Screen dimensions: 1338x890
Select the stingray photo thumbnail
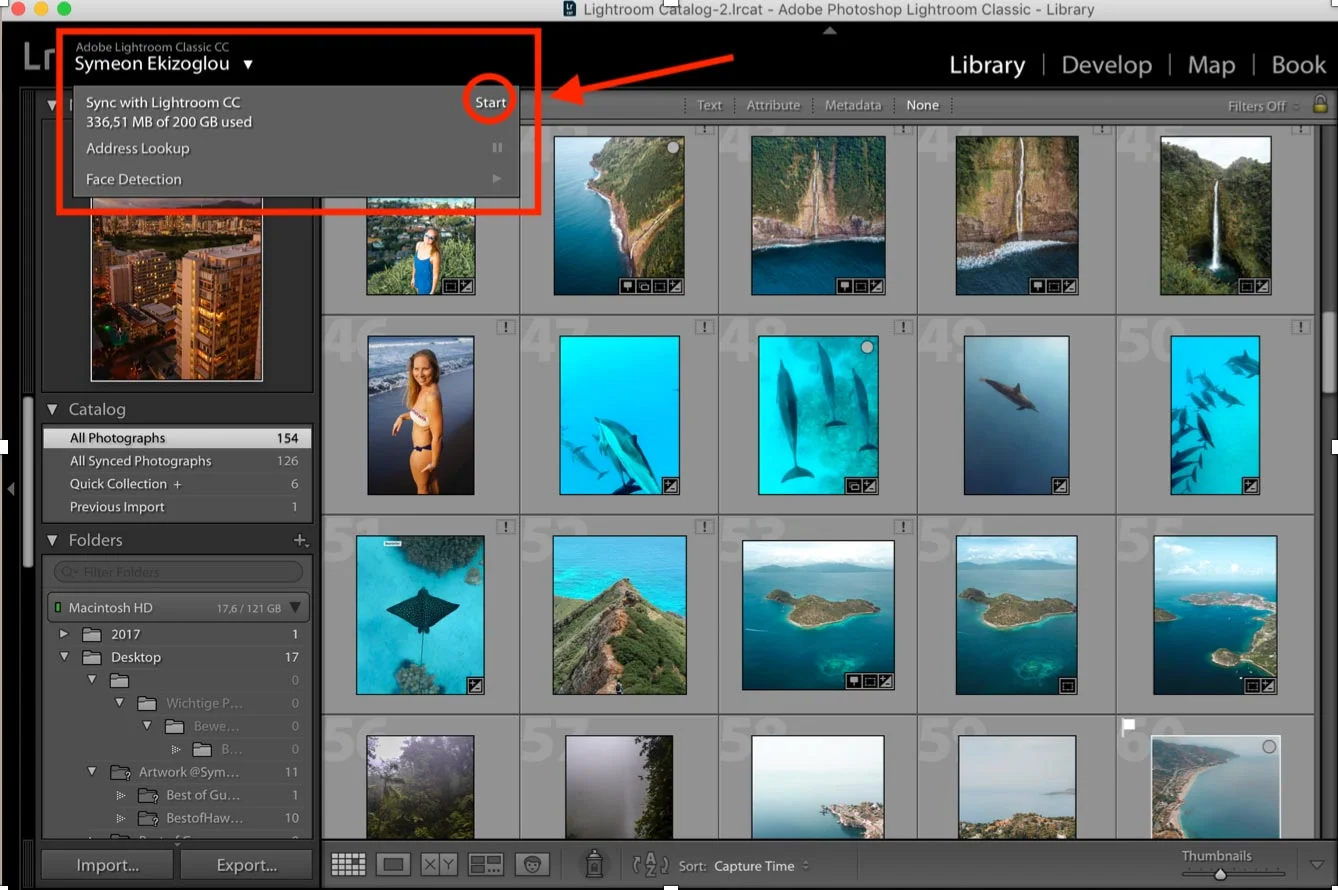point(420,615)
